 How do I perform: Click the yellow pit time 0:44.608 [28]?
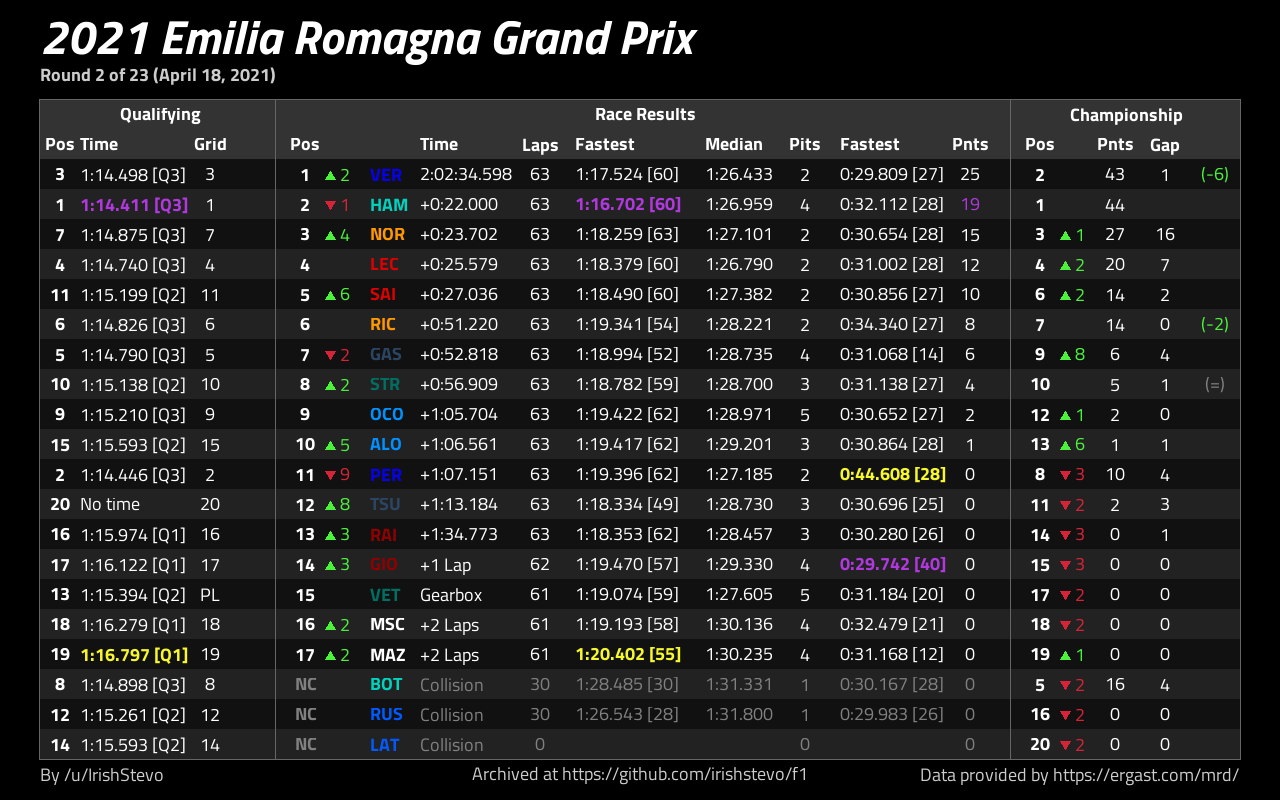point(893,475)
